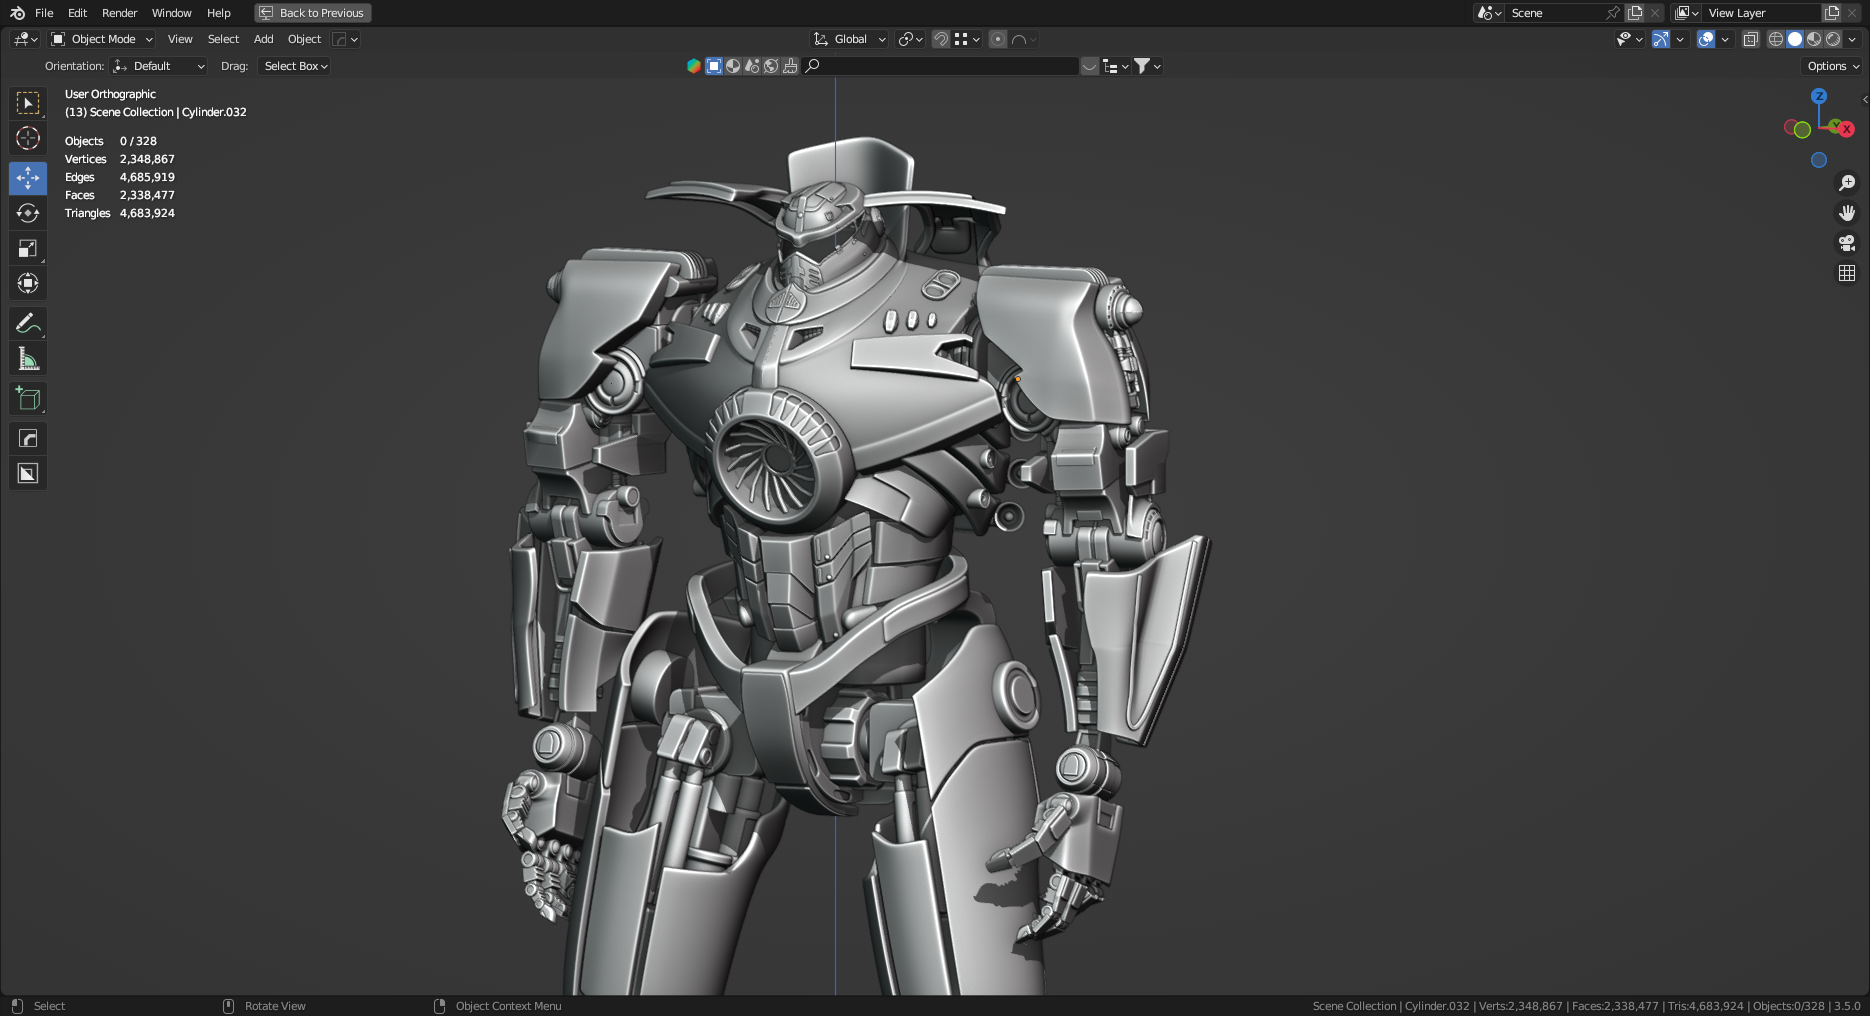Open the Window menu
The width and height of the screenshot is (1870, 1016).
171,13
